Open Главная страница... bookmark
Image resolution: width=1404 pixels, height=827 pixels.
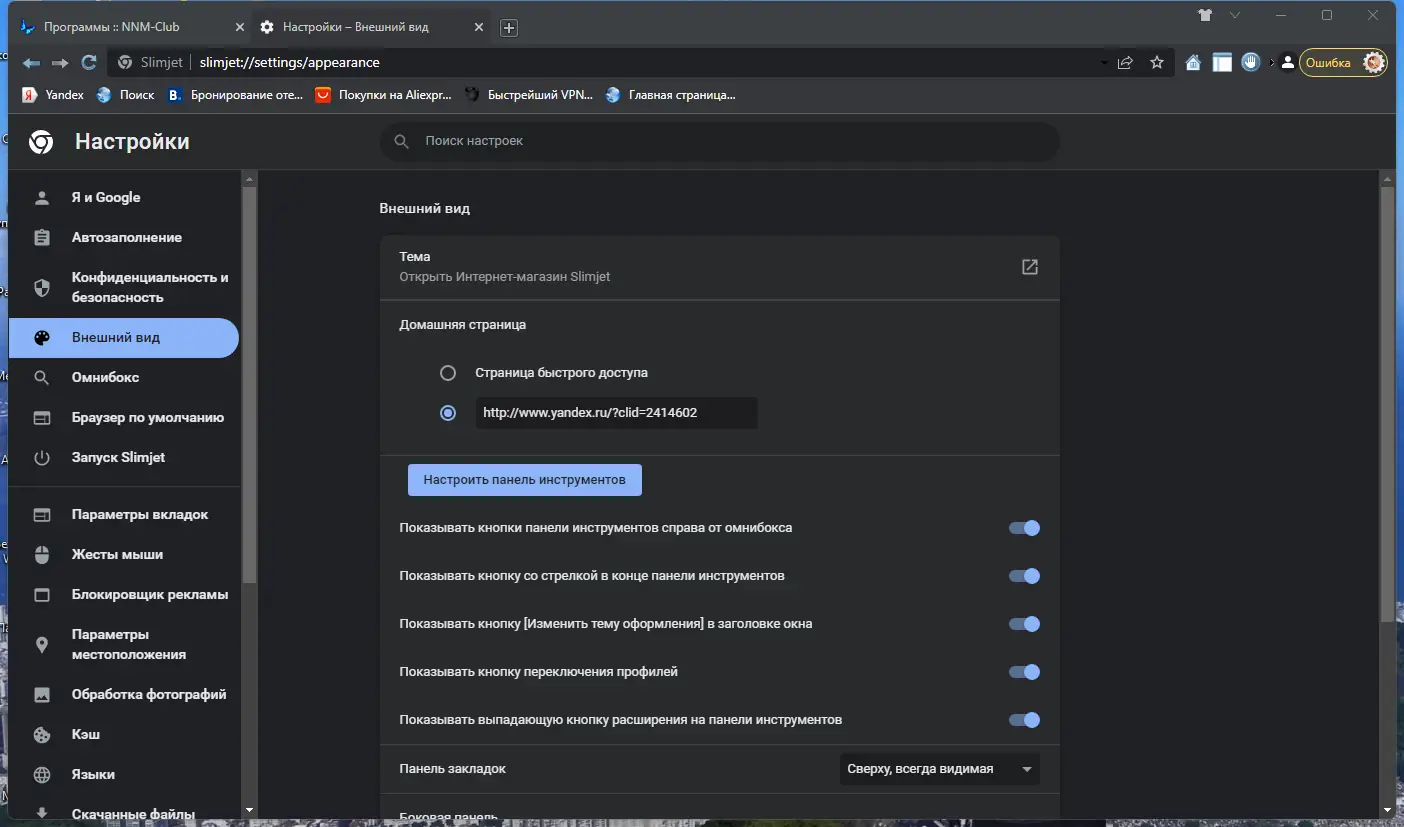click(x=670, y=95)
